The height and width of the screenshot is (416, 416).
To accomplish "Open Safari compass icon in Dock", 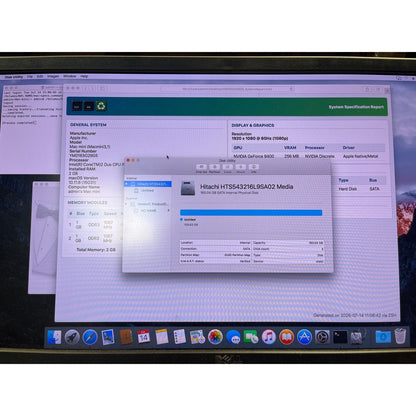I will (90, 337).
